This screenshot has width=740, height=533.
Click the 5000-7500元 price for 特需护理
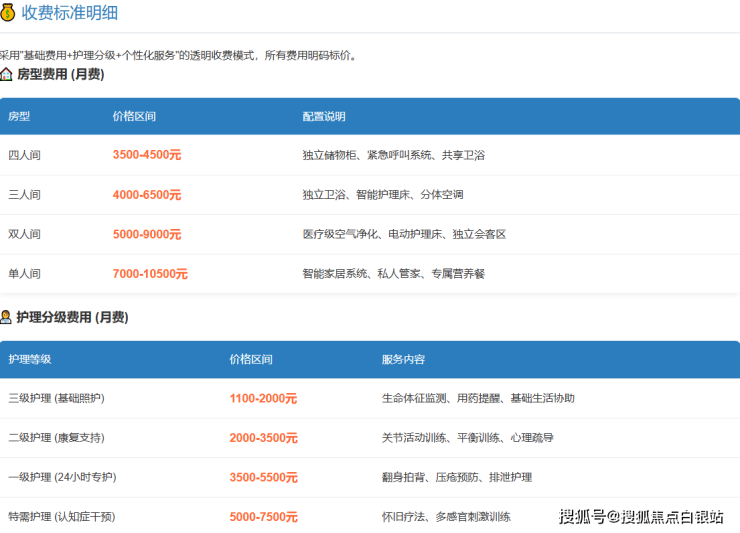tap(263, 517)
